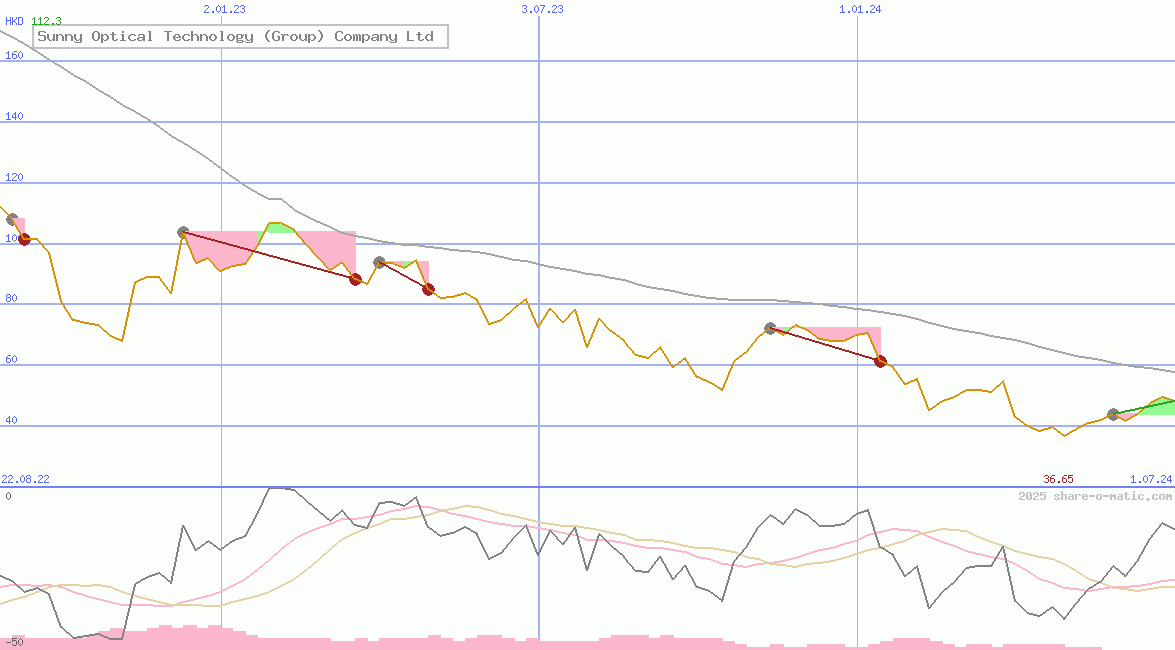
Task: Click the red marker at the chart's left edge
Action: point(24,239)
